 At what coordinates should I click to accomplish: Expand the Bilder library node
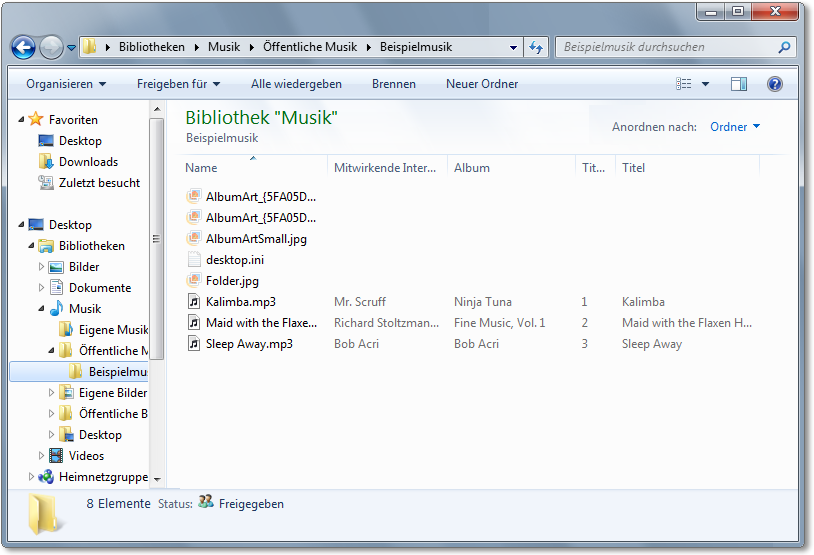[42, 267]
